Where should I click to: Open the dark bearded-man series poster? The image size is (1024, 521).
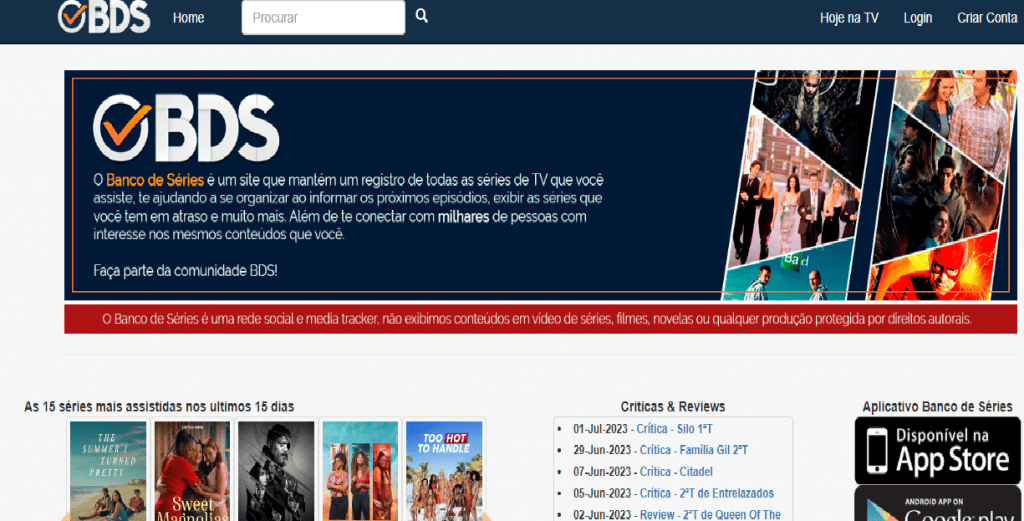pyautogui.click(x=276, y=470)
